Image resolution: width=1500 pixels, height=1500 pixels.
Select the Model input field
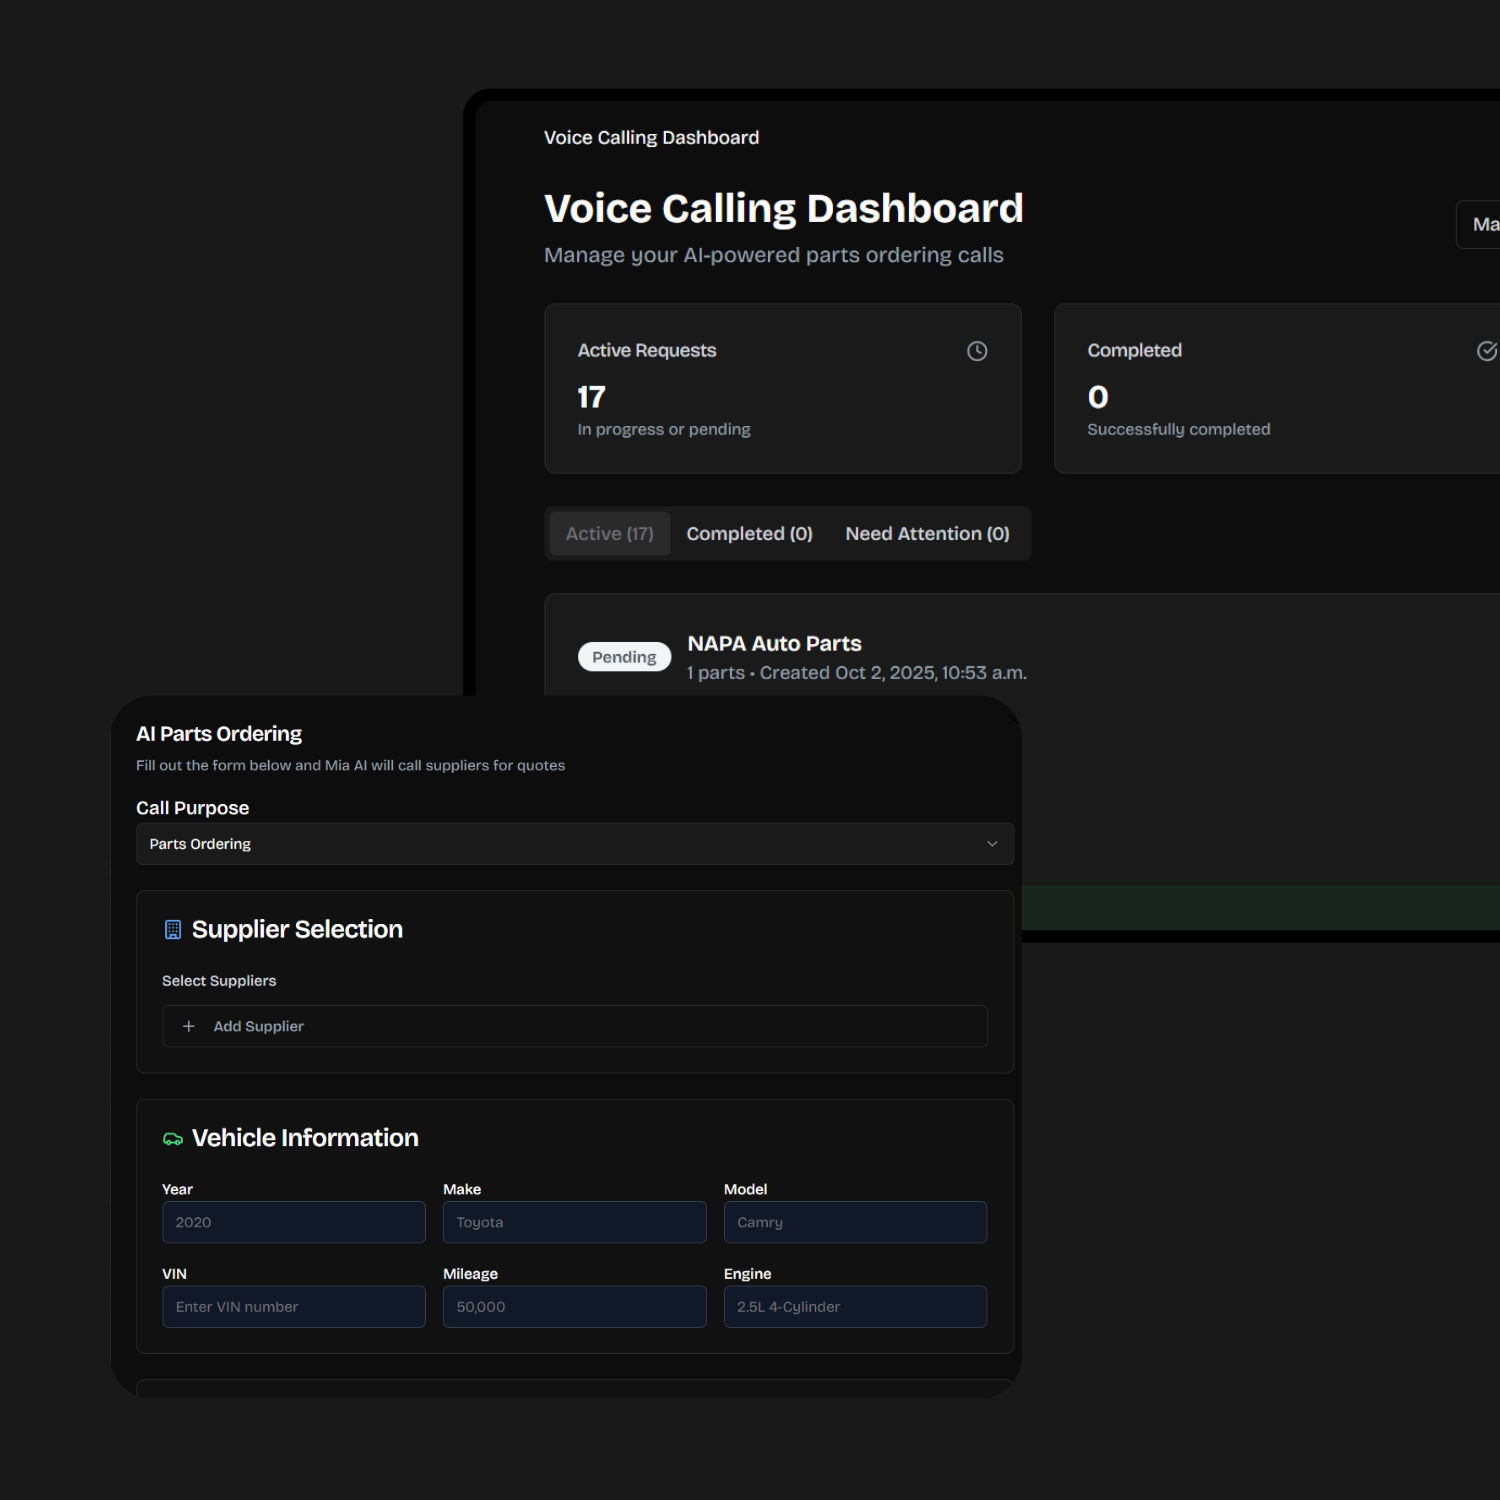point(855,1222)
